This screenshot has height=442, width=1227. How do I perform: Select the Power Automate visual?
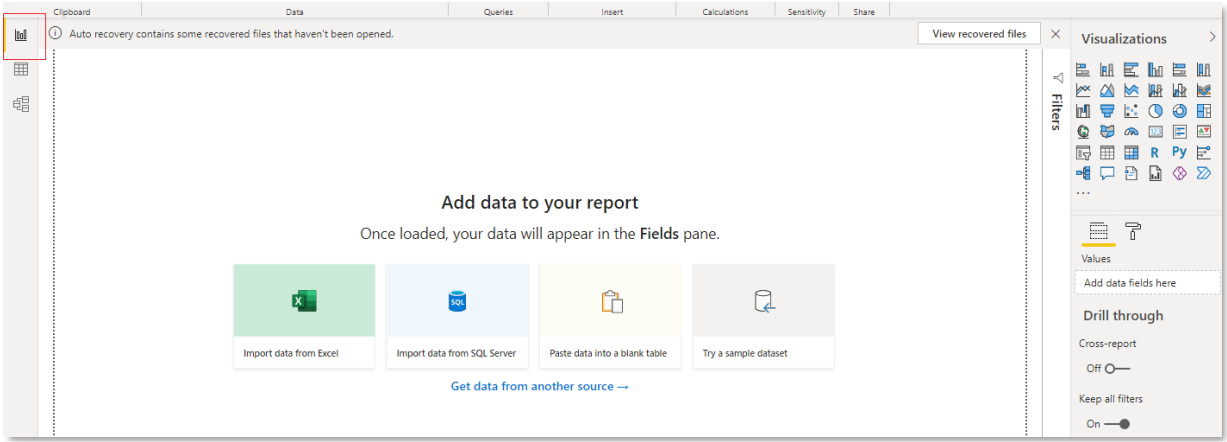[x=1203, y=172]
